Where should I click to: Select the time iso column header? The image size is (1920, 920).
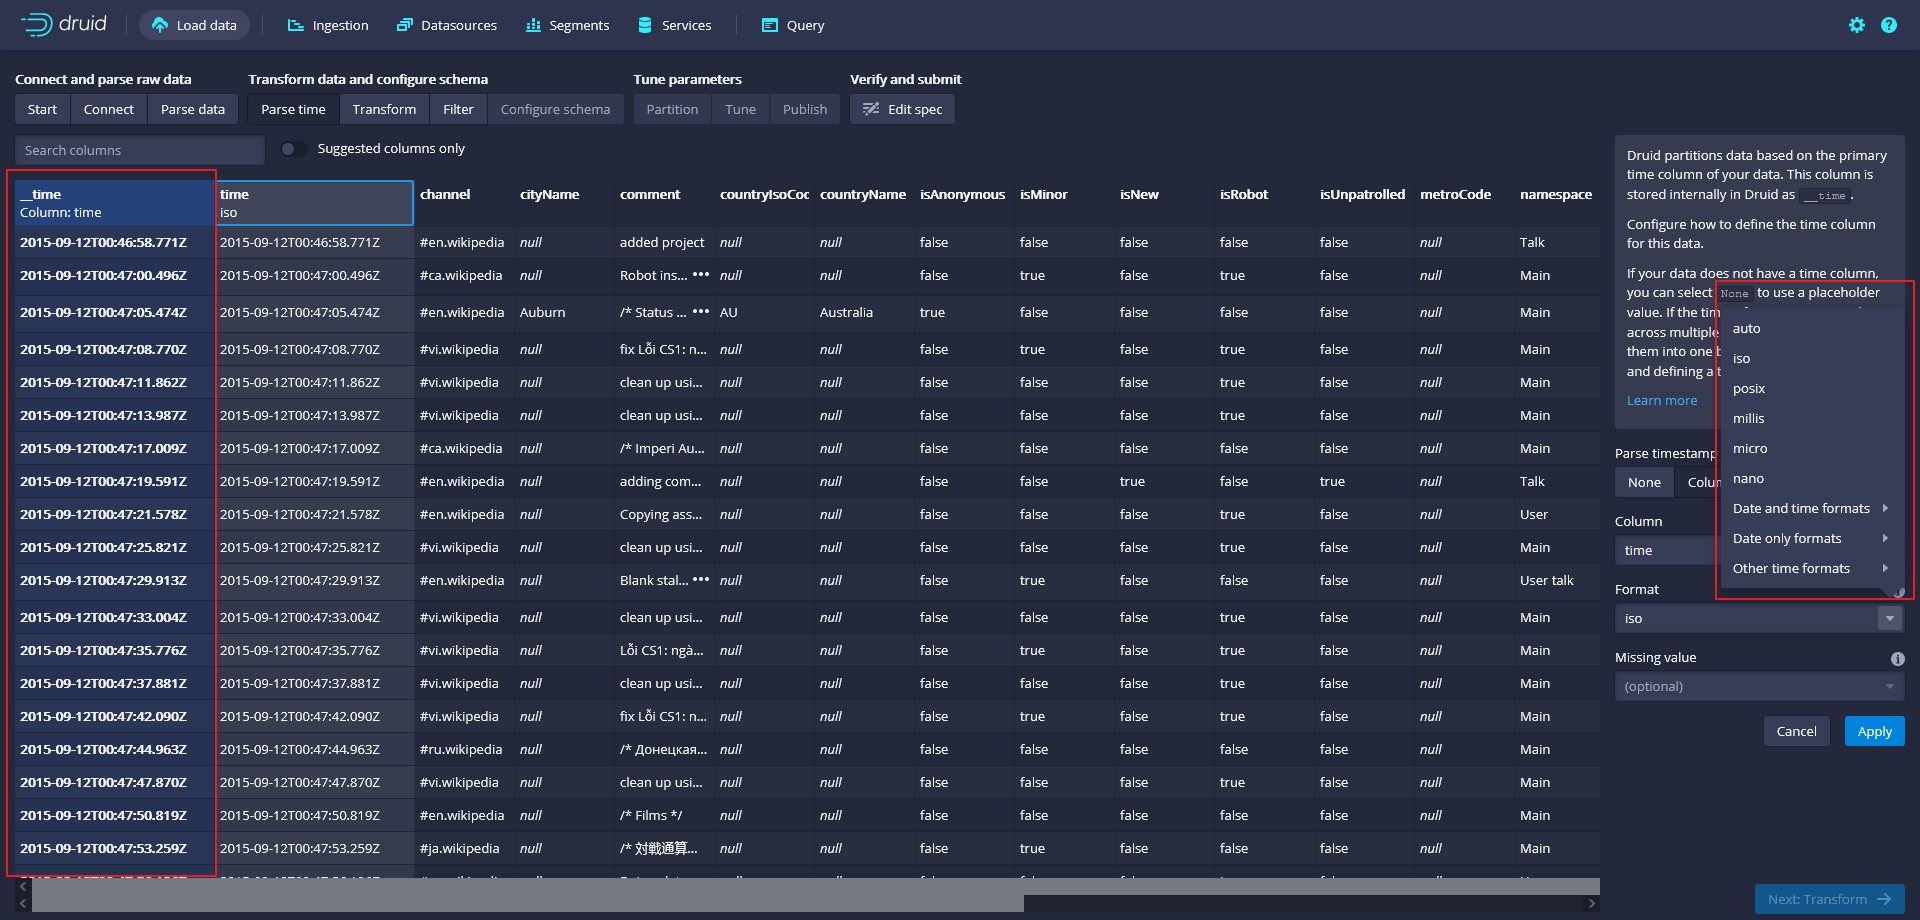[314, 203]
